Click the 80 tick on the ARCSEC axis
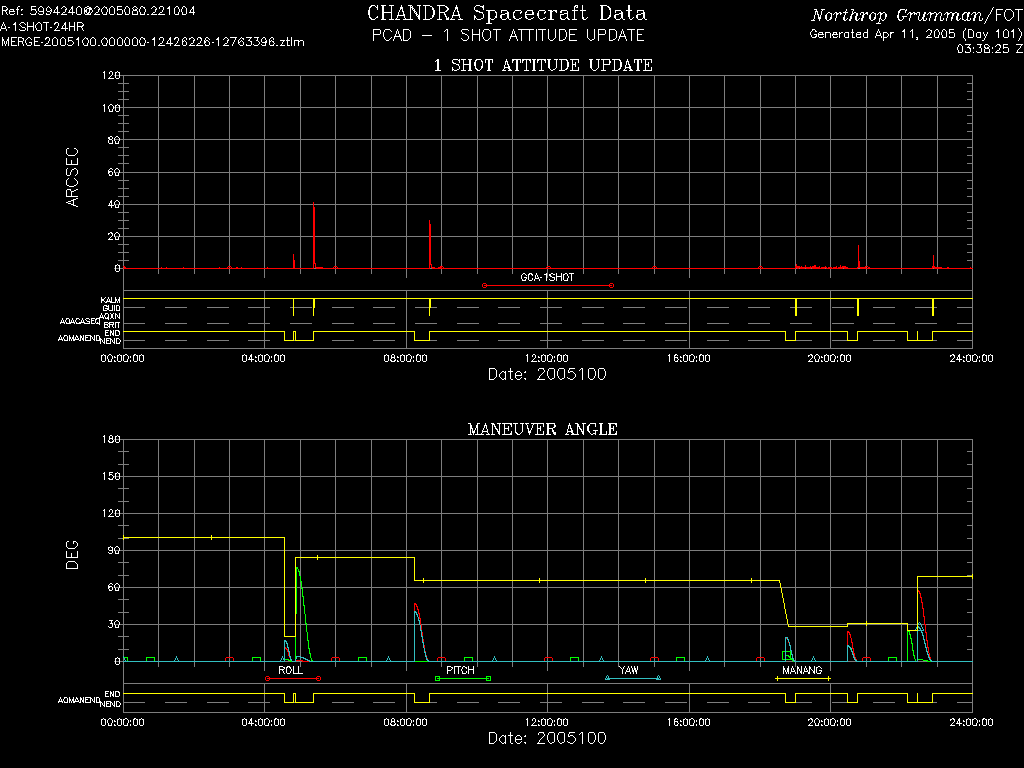This screenshot has height=768, width=1024. pyautogui.click(x=114, y=140)
